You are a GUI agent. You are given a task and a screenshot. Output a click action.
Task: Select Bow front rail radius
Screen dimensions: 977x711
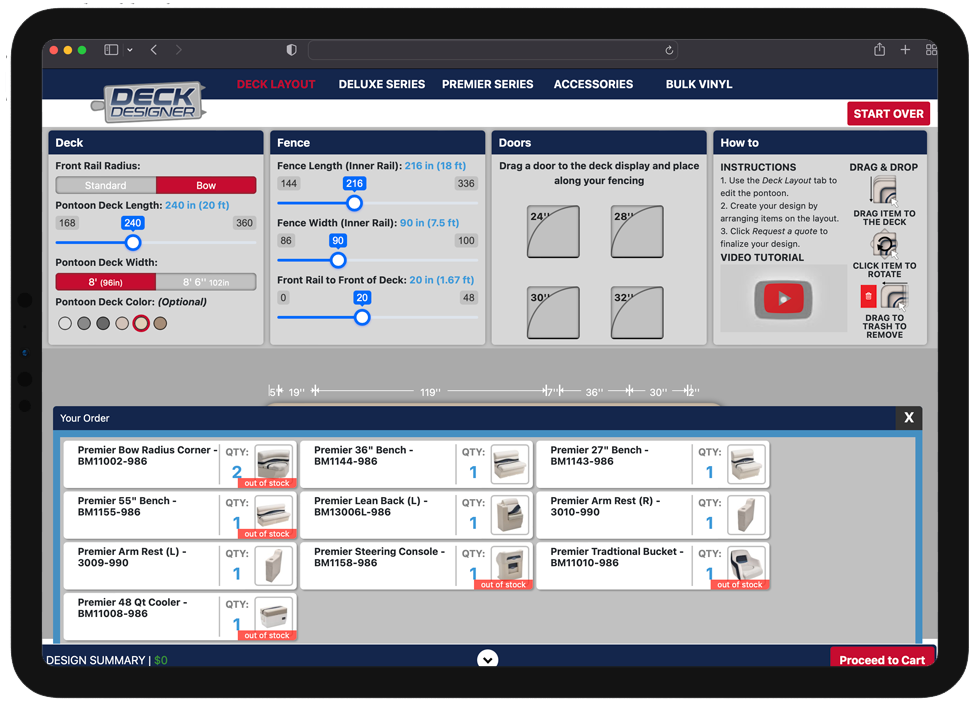(206, 185)
